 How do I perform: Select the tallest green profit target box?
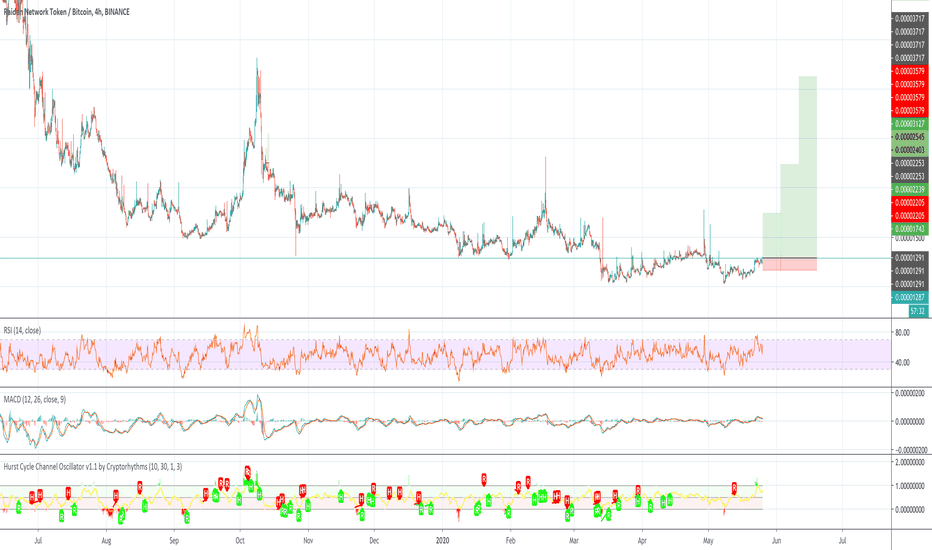tap(808, 166)
